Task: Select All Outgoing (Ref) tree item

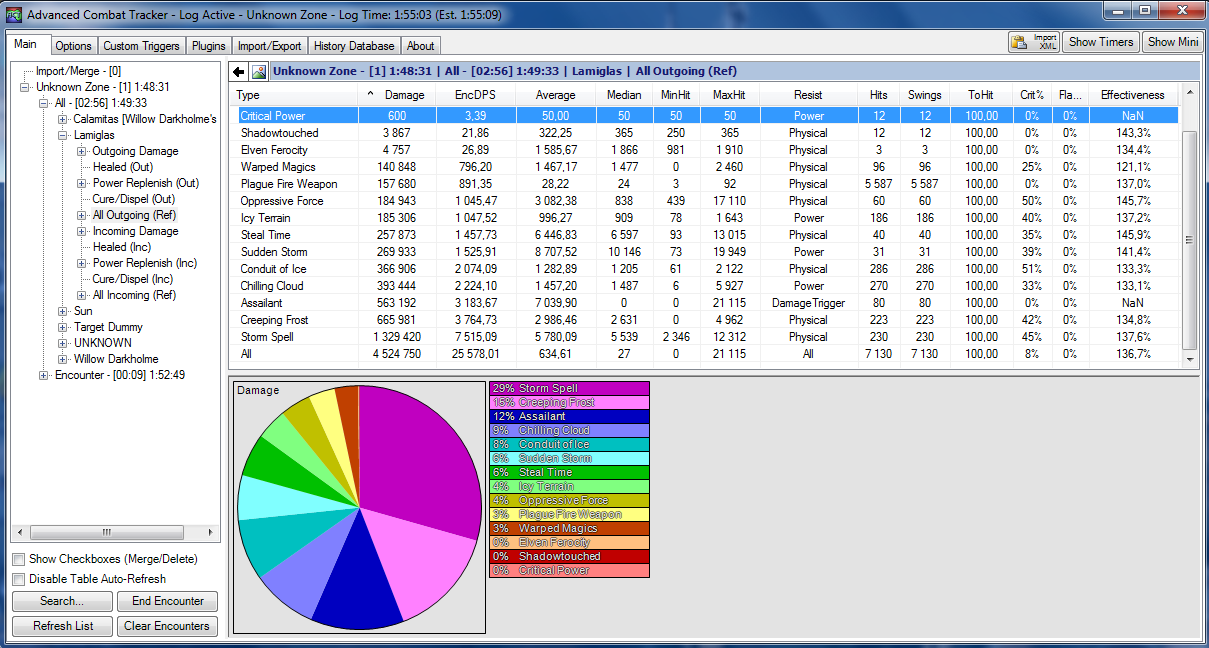Action: click(134, 215)
